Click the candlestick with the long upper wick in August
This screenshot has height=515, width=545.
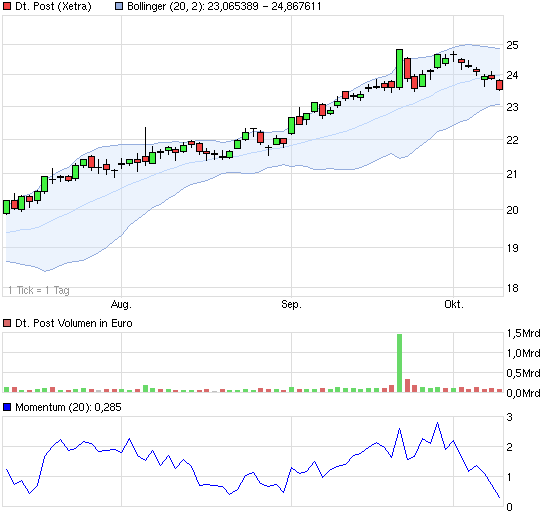[146, 145]
